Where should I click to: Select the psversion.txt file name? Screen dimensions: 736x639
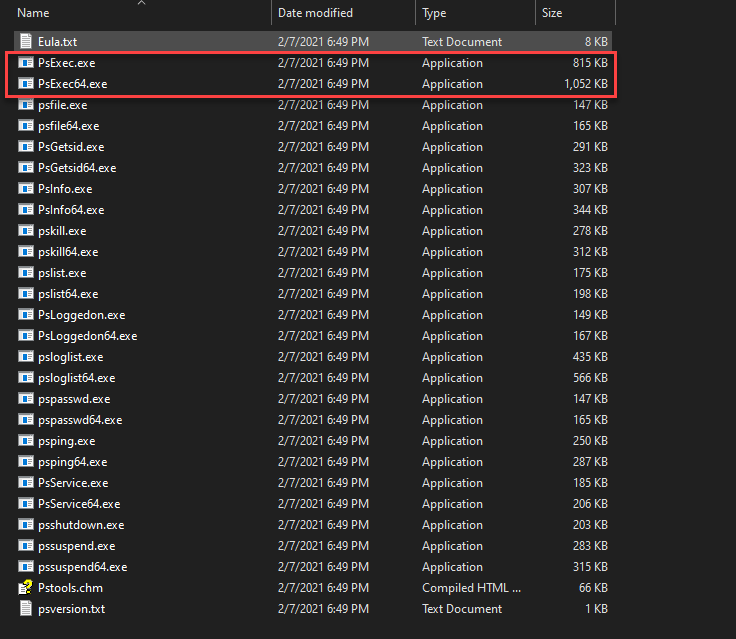71,609
